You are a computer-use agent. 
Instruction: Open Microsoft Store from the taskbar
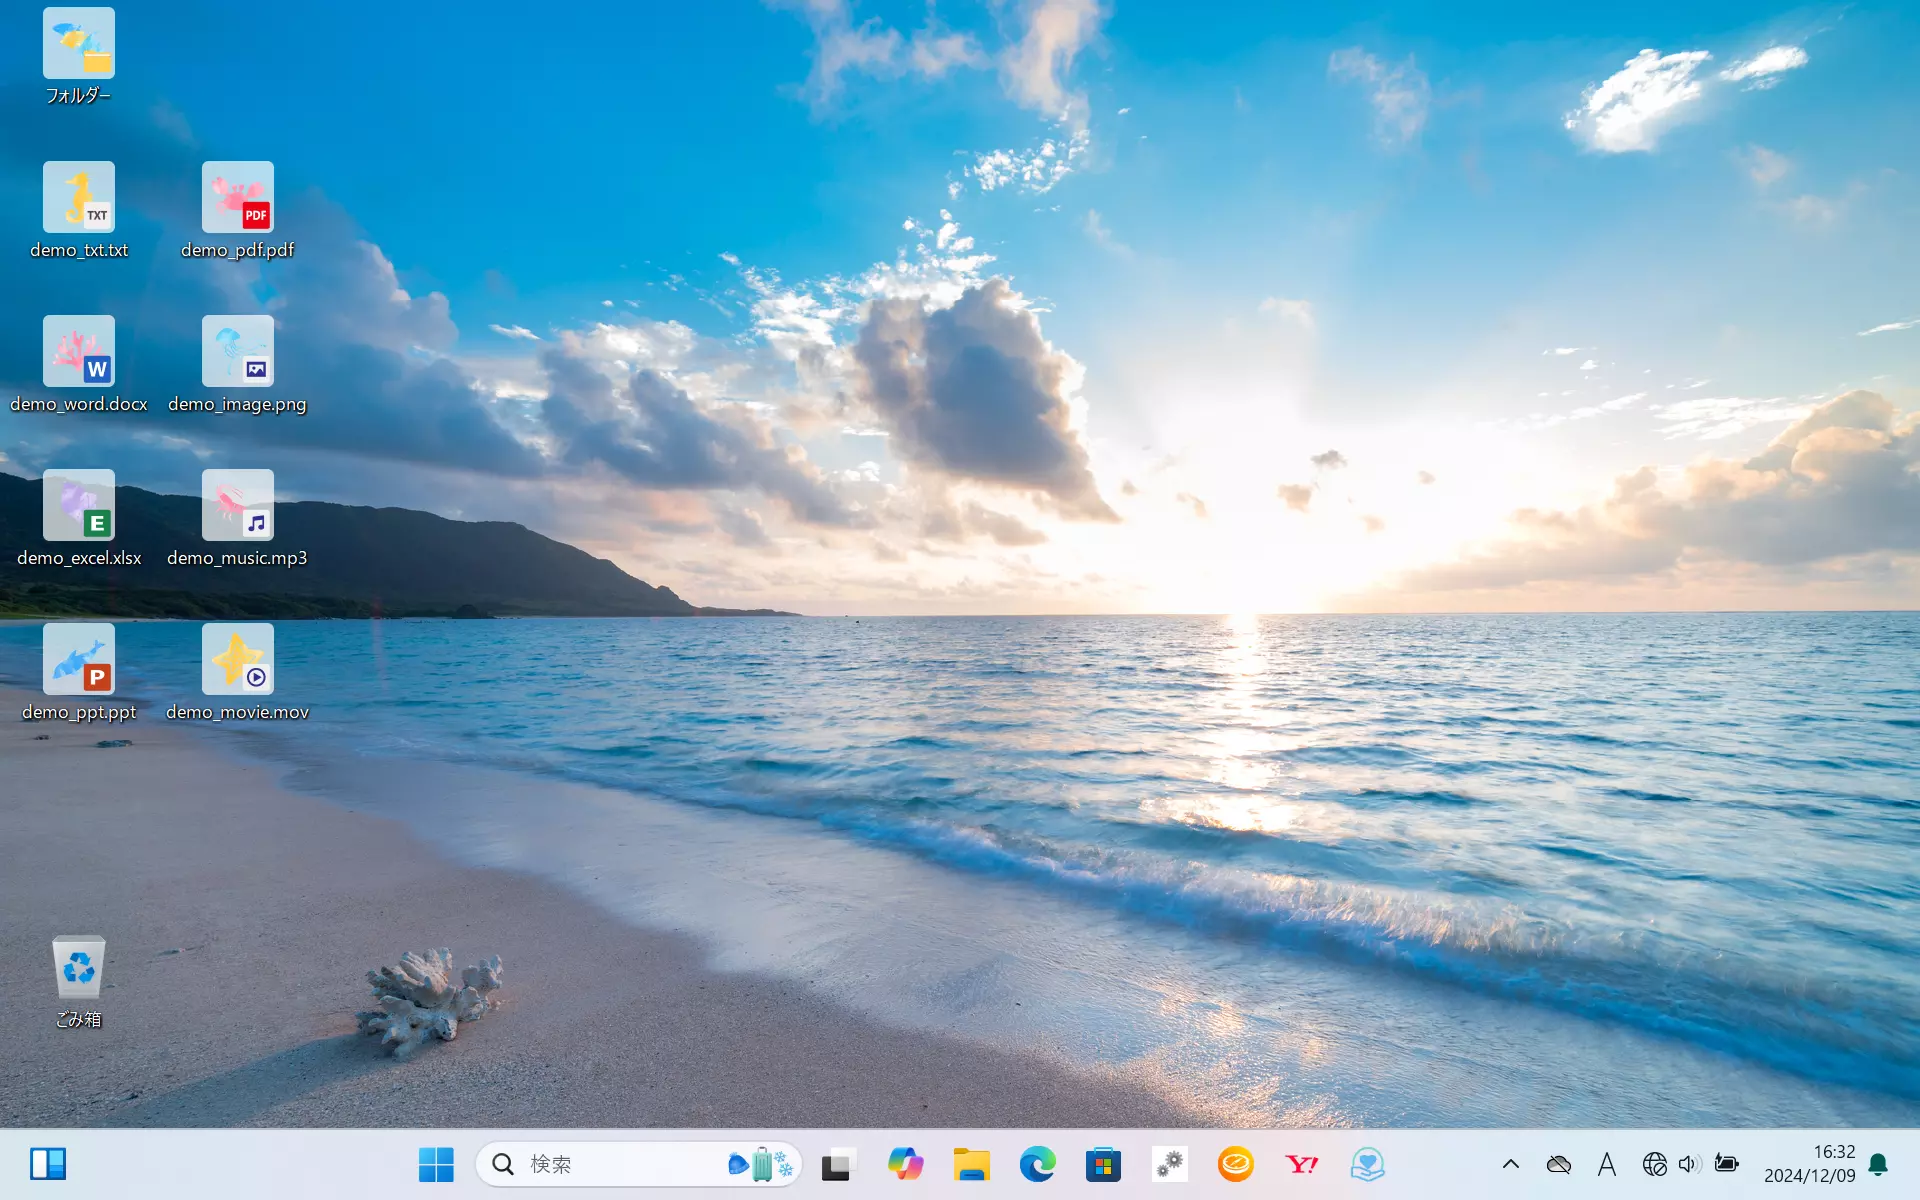click(1103, 1164)
